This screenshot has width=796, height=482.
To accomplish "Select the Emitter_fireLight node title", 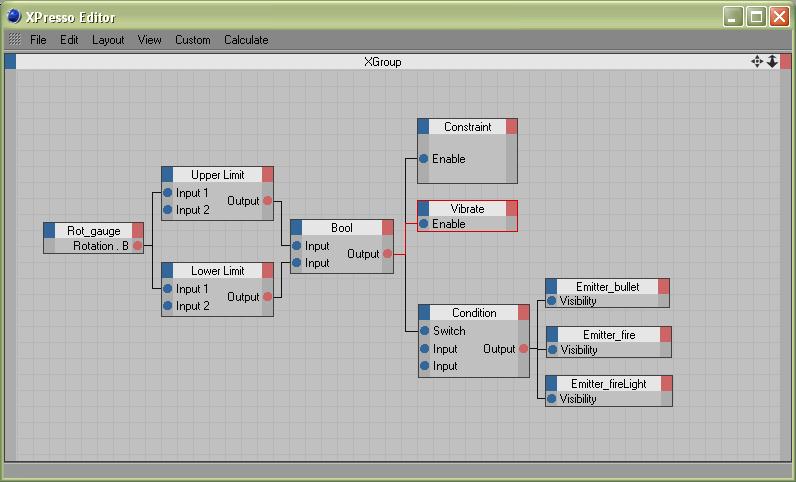I will [609, 383].
